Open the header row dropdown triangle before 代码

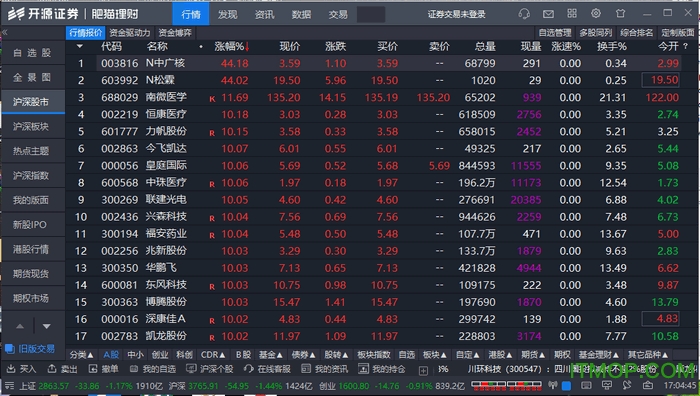coord(79,46)
